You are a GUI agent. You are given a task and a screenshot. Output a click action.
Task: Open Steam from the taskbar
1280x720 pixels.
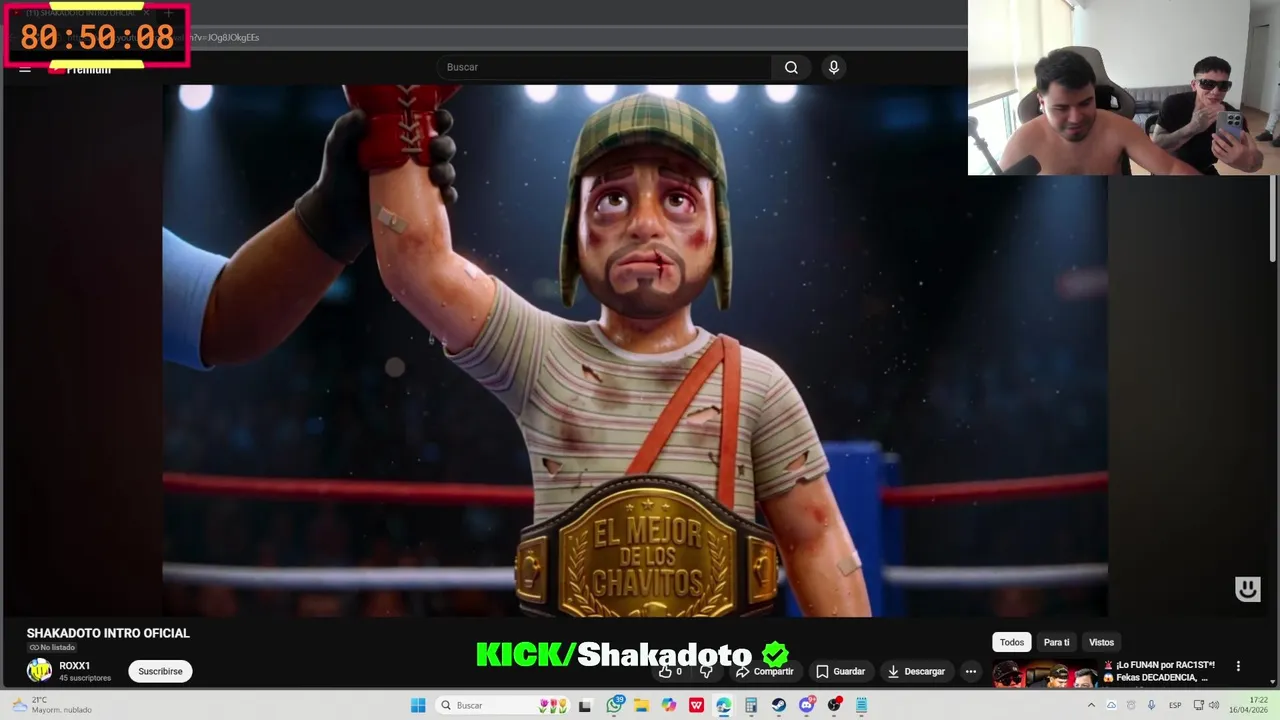pos(778,705)
